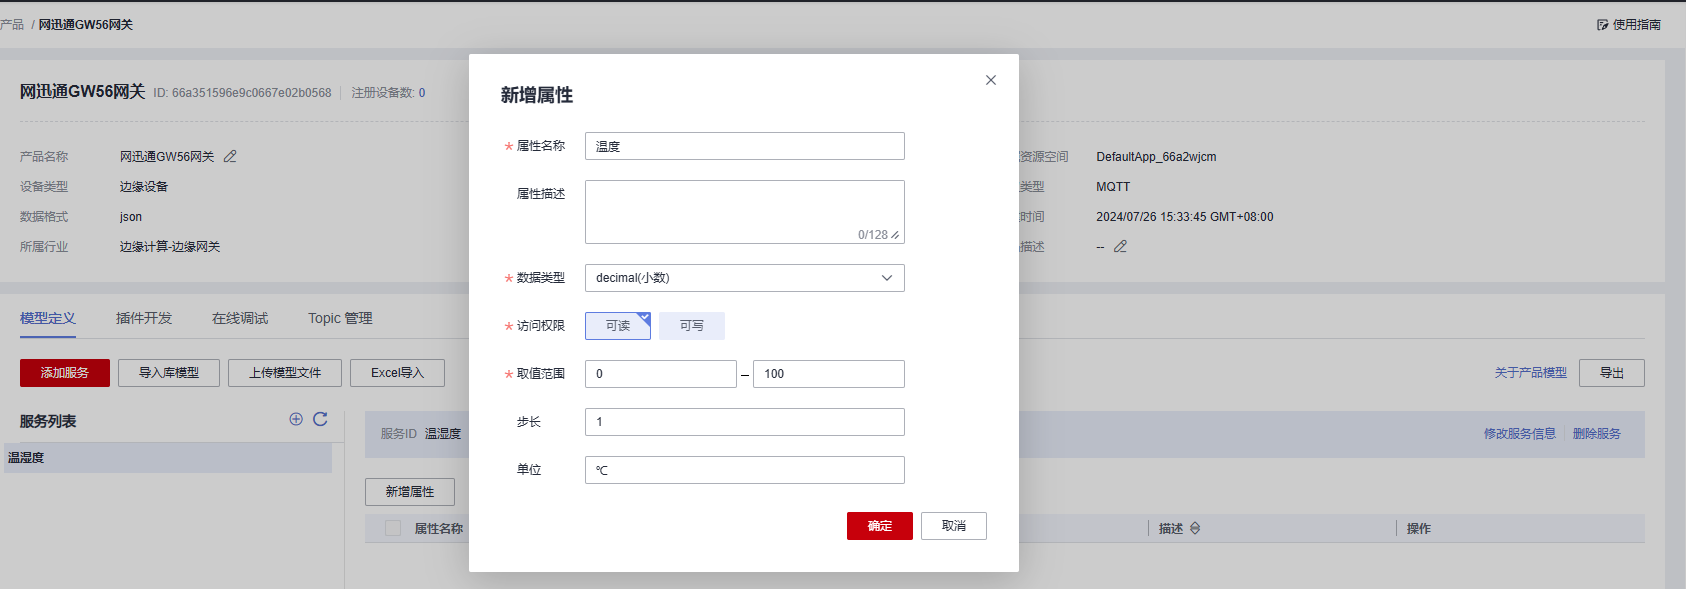Click the sort icon next to 描述 column
1686x589 pixels.
point(1195,529)
